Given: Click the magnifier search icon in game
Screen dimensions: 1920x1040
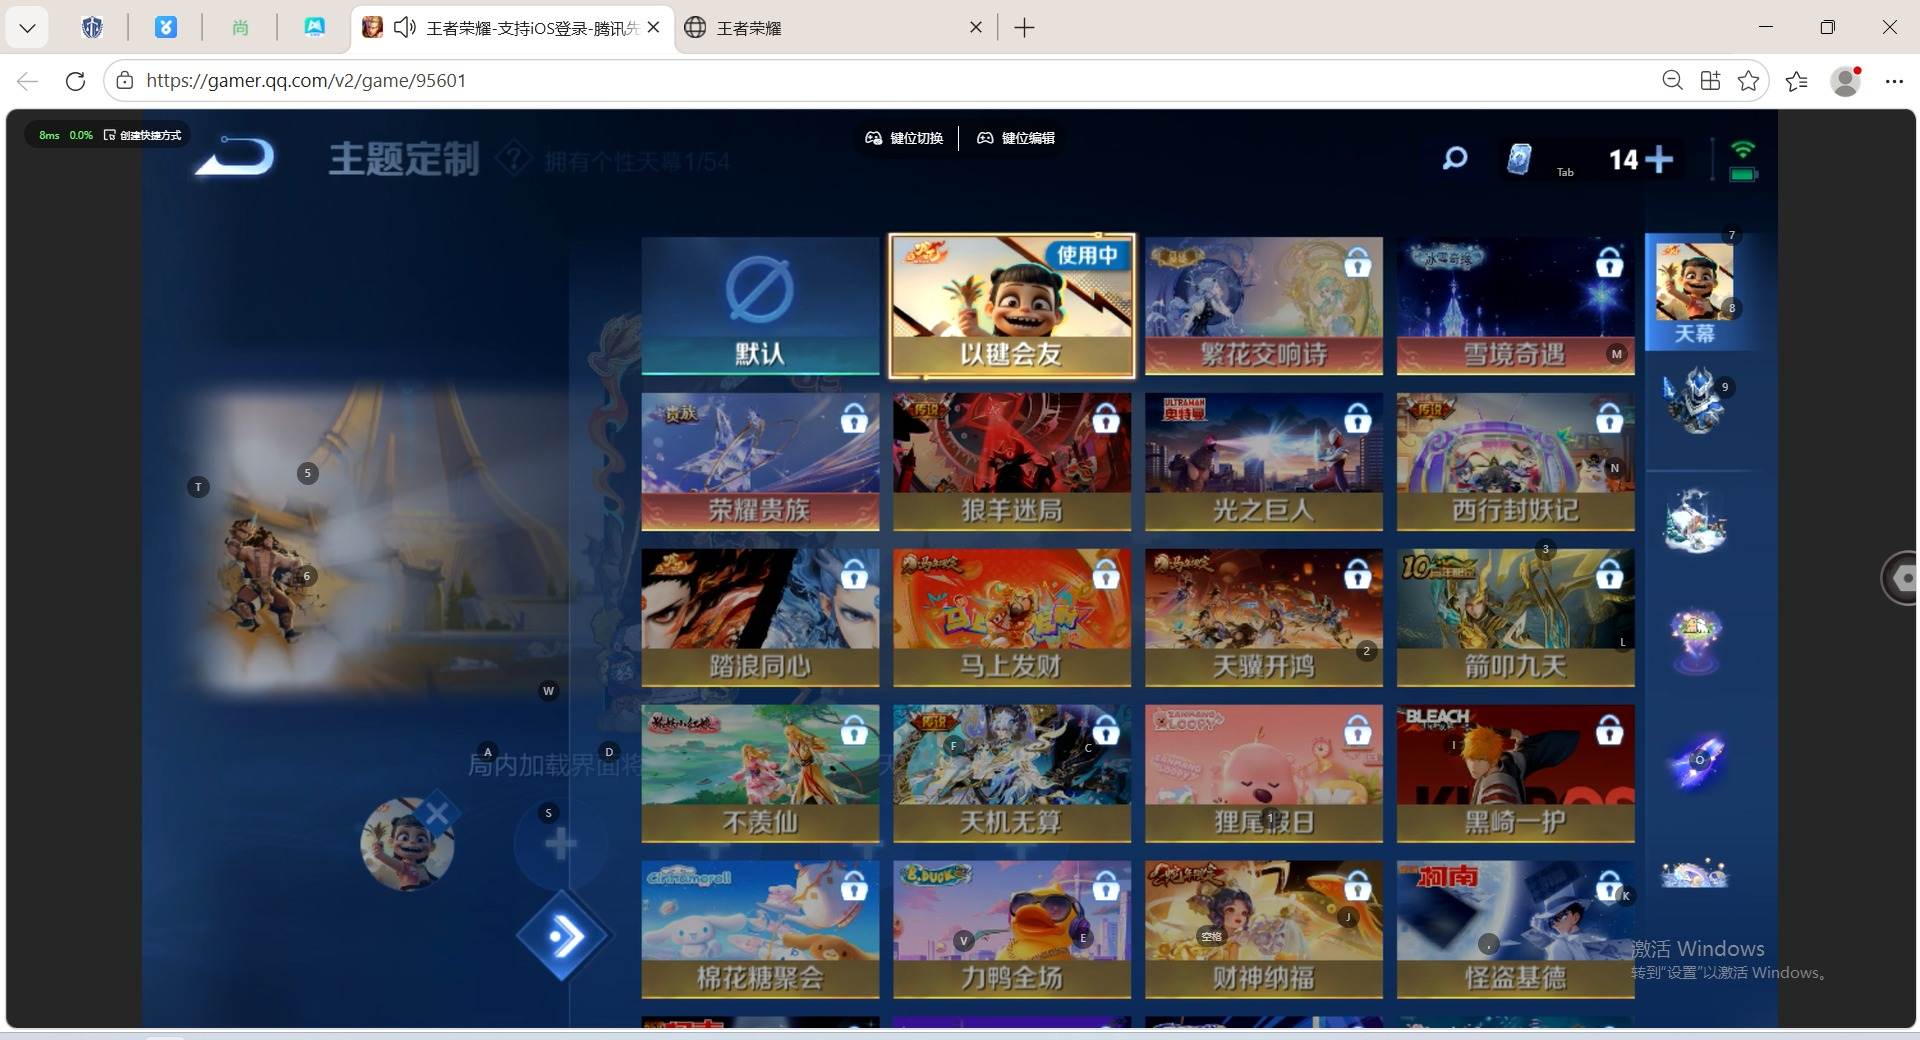Looking at the screenshot, I should coord(1455,158).
